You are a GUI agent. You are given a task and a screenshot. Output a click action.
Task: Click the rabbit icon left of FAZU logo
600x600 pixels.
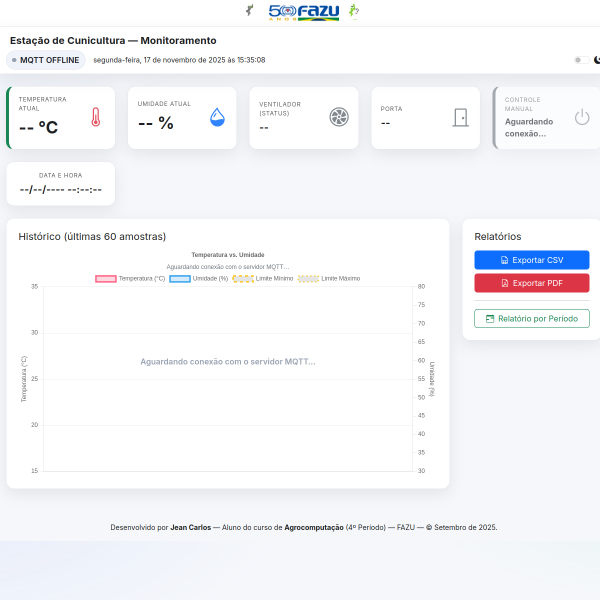tap(249, 10)
